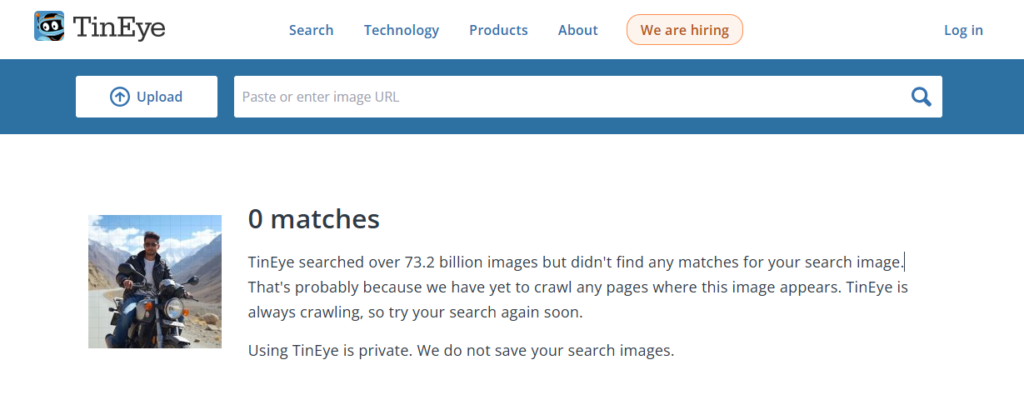Click the TinEye wordmark text
Image resolution: width=1024 pixels, height=420 pixels.
coord(119,28)
